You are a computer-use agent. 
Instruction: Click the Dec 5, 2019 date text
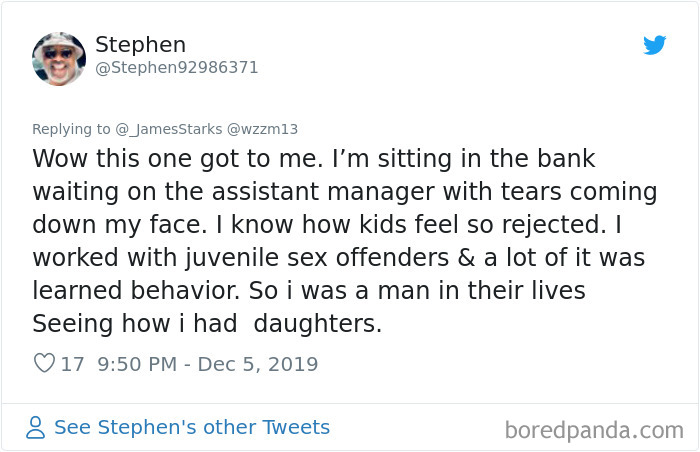[x=259, y=364]
